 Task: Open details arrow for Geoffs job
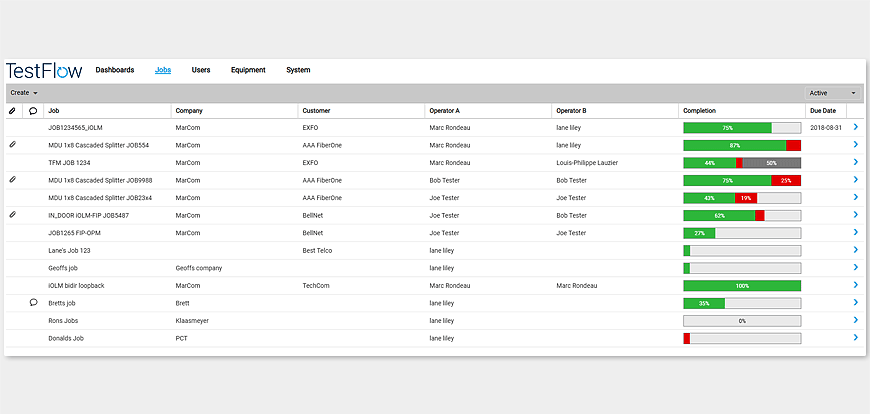click(856, 267)
